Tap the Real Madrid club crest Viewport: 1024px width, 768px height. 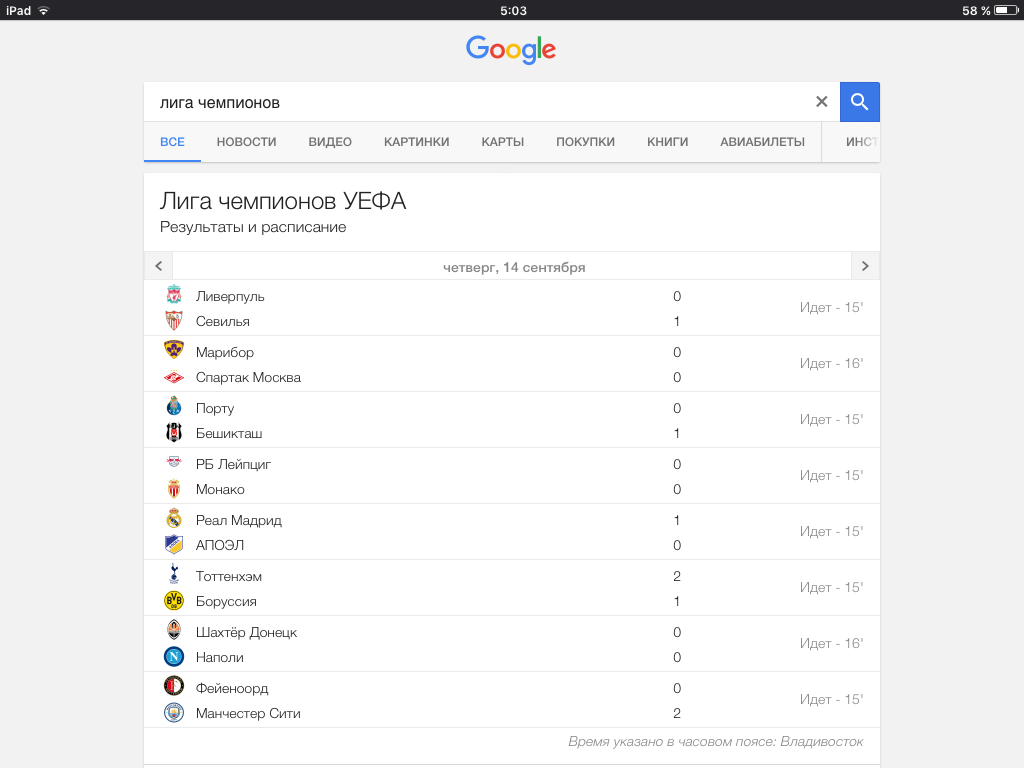pos(174,519)
